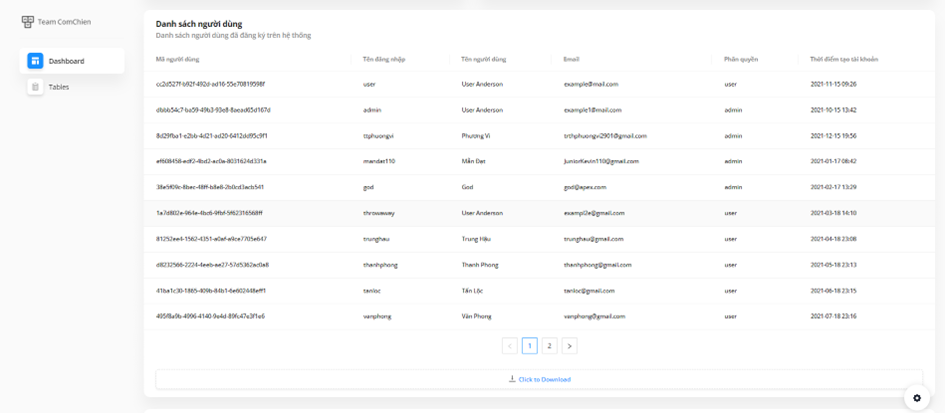Click login name ttphuongvi
Image resolution: width=945 pixels, height=413 pixels.
coord(378,136)
